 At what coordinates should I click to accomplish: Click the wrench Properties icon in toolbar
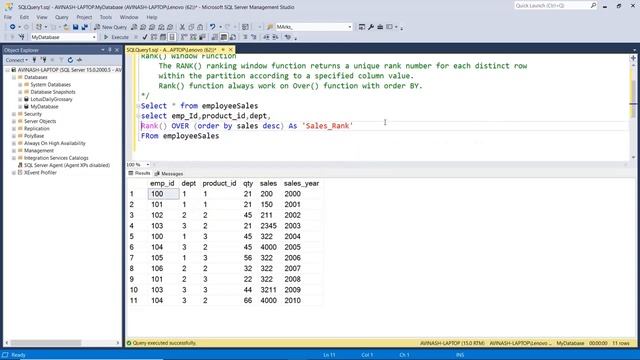coord(371,27)
